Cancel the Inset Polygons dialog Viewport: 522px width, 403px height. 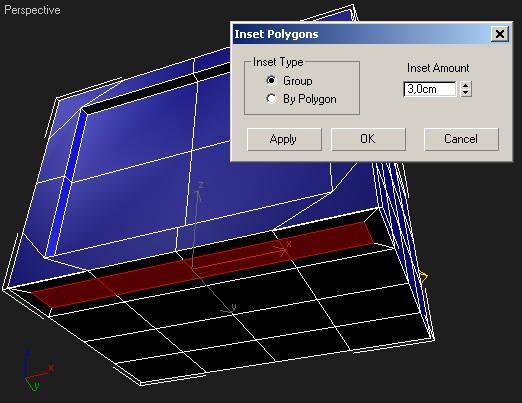pos(461,139)
